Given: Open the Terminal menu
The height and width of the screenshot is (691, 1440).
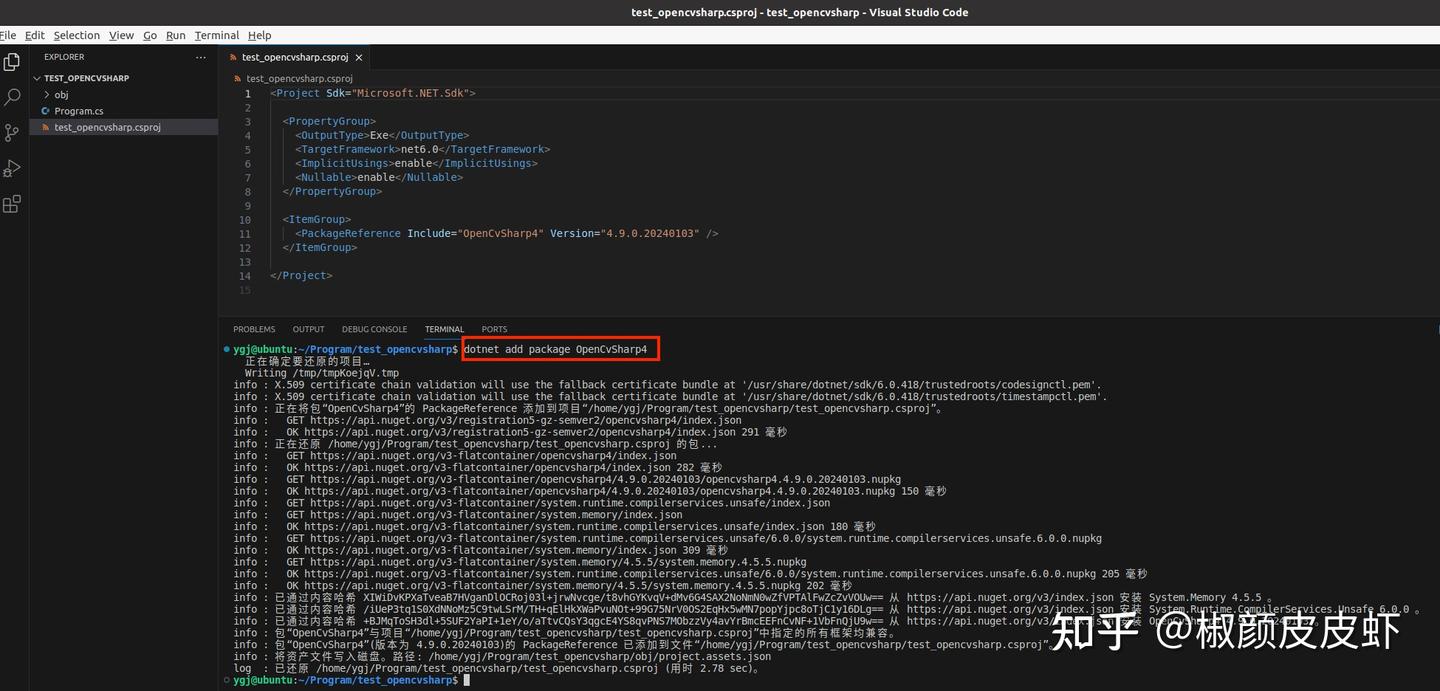Looking at the screenshot, I should pos(216,35).
